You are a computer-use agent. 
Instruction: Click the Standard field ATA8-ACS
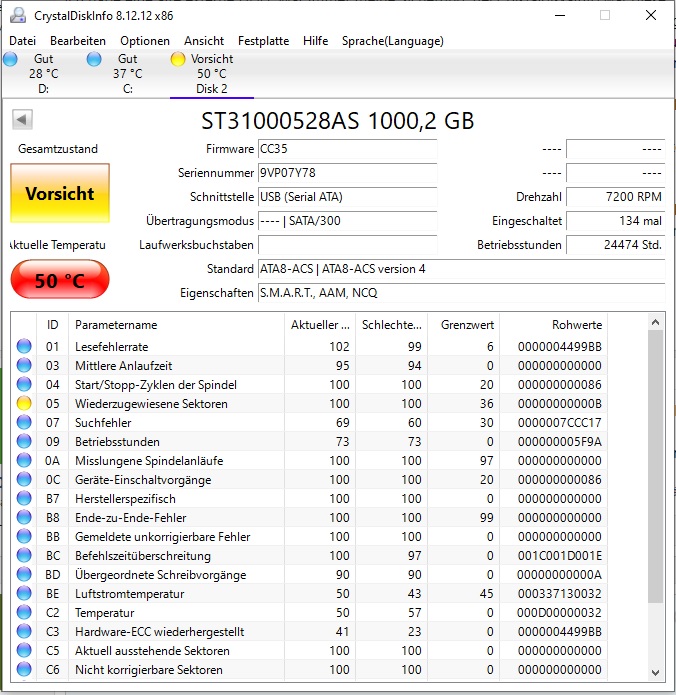(461, 269)
